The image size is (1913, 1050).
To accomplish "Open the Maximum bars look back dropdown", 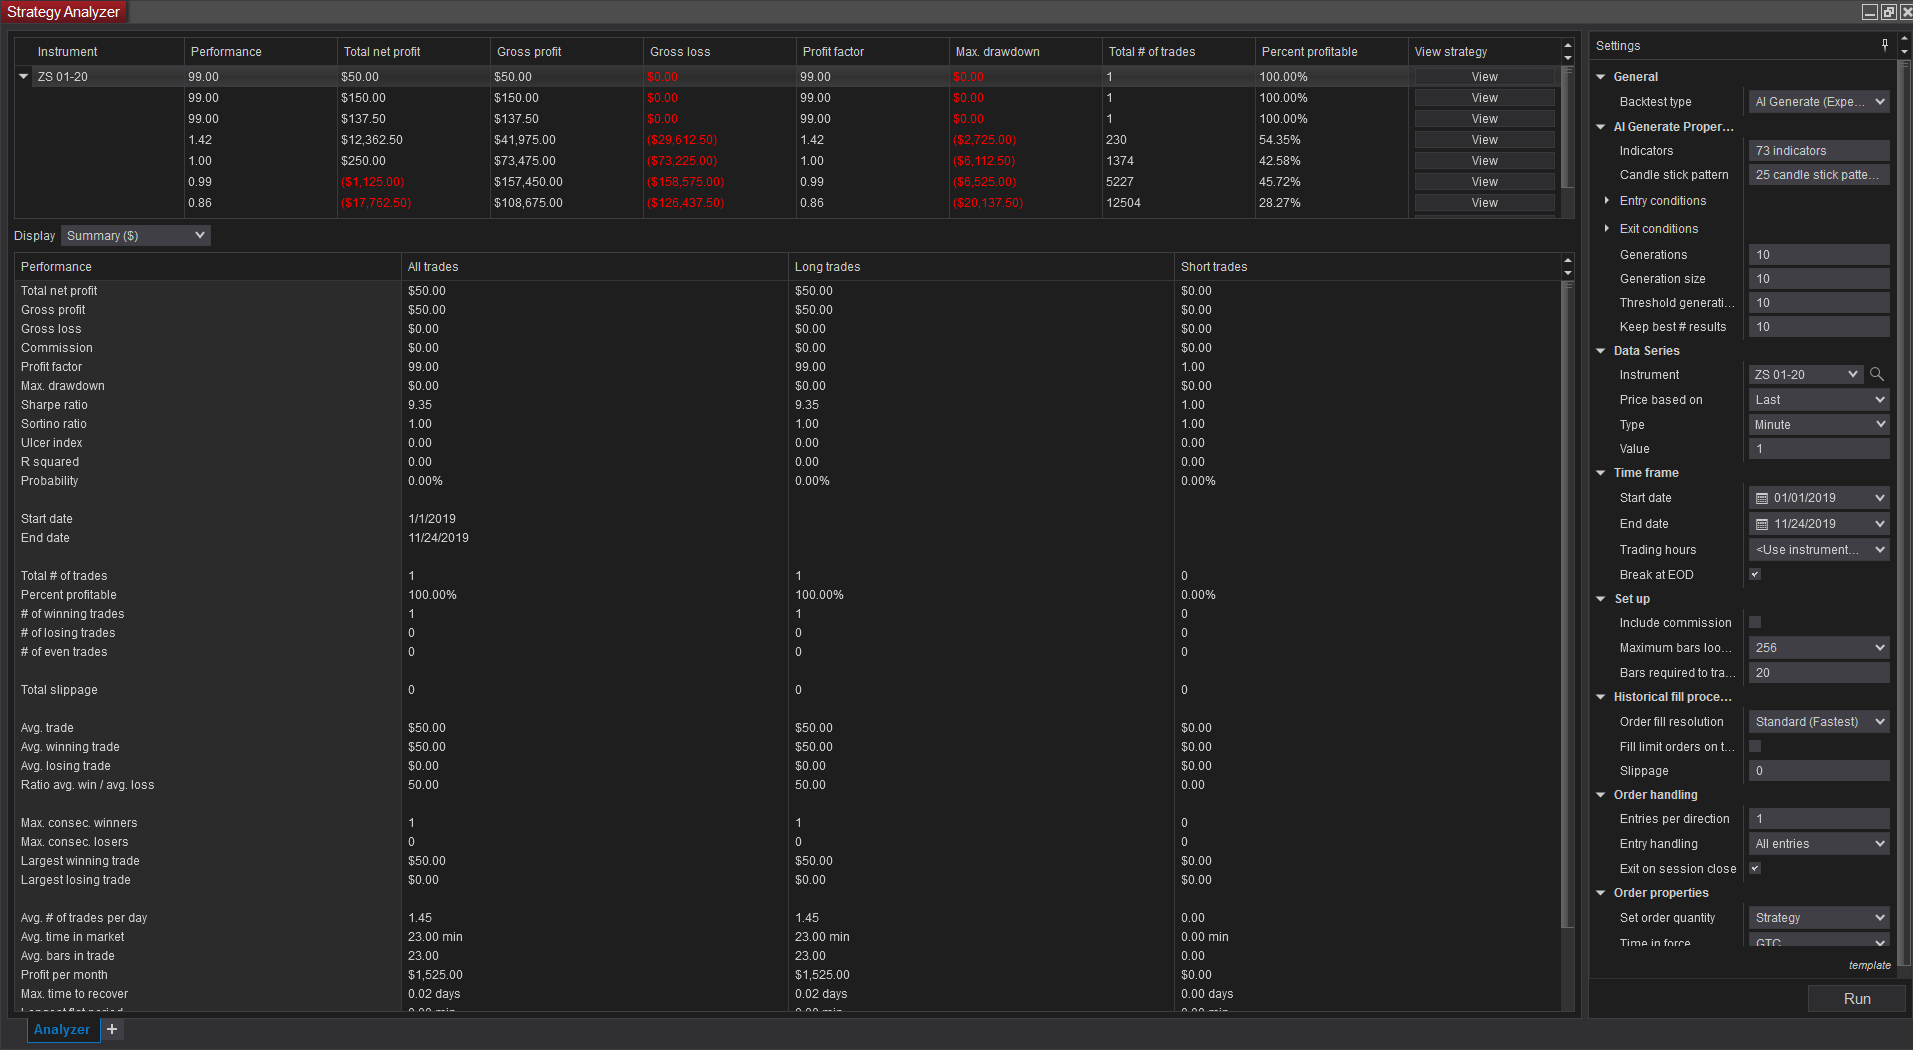I will (x=1819, y=648).
